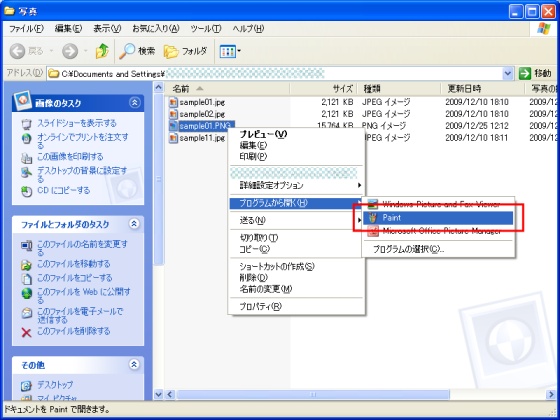The width and height of the screenshot is (560, 420).
Task: Click the sample11.jpg file icon
Action: tap(173, 138)
